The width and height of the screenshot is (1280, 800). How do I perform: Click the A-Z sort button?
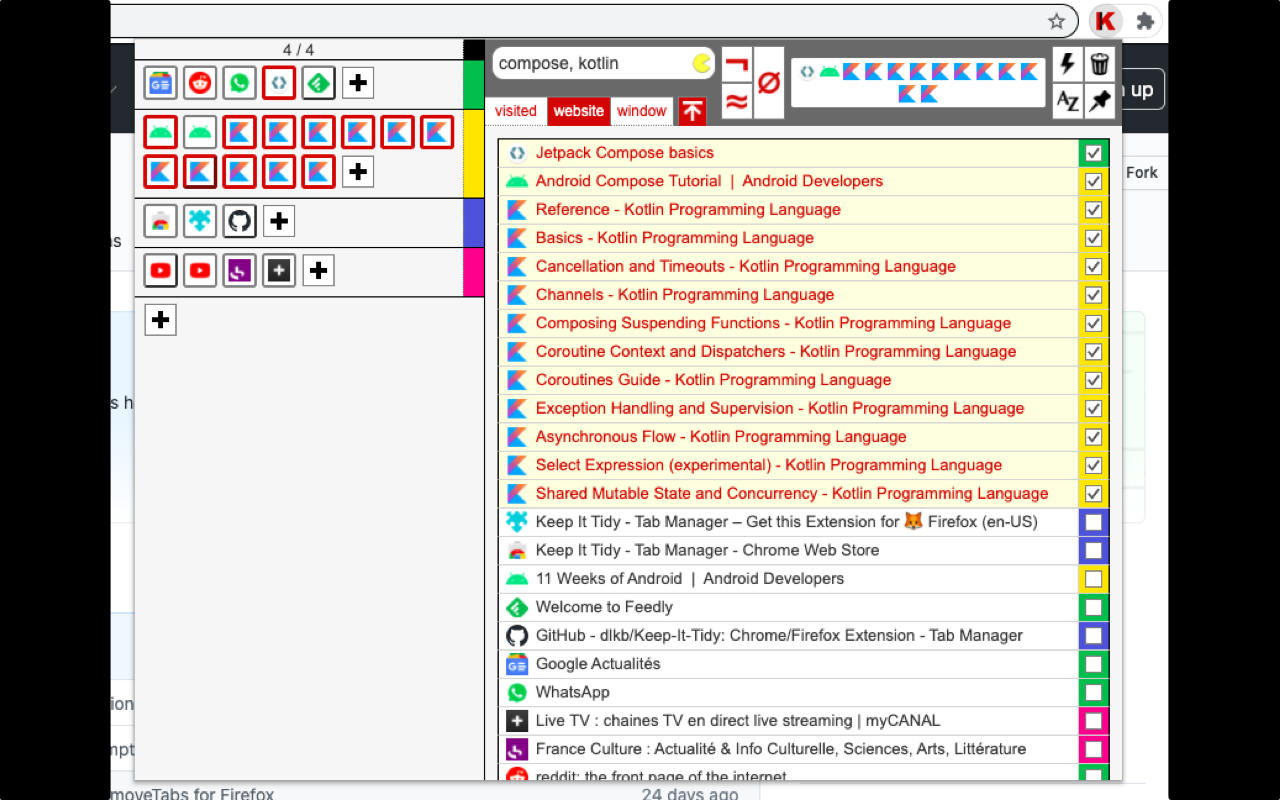tap(1068, 101)
